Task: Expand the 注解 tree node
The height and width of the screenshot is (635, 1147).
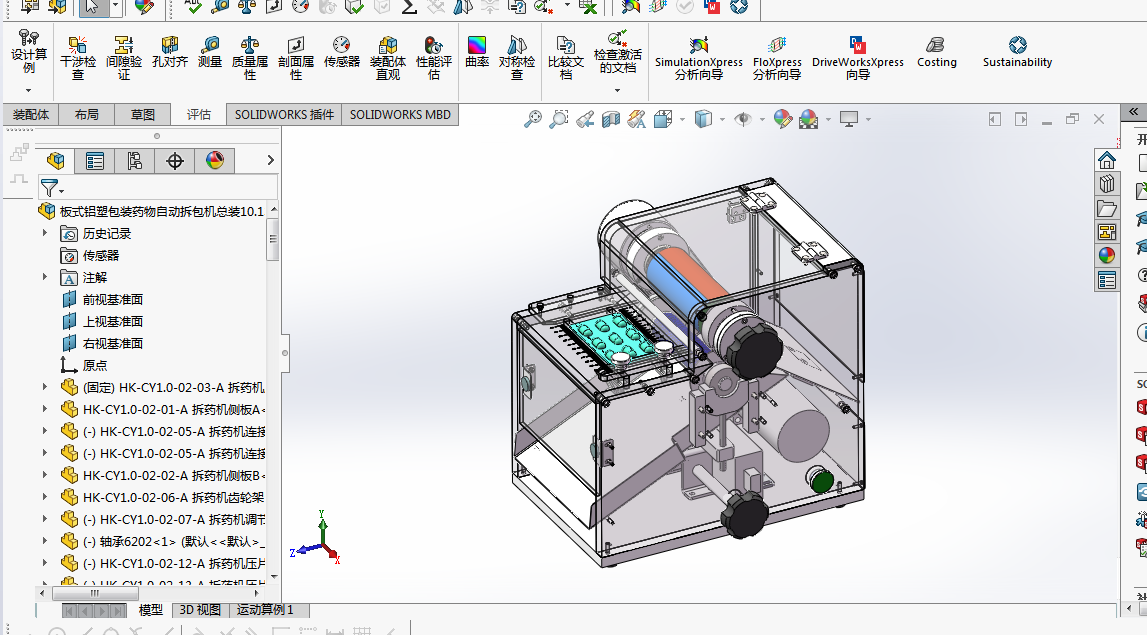Action: 45,277
